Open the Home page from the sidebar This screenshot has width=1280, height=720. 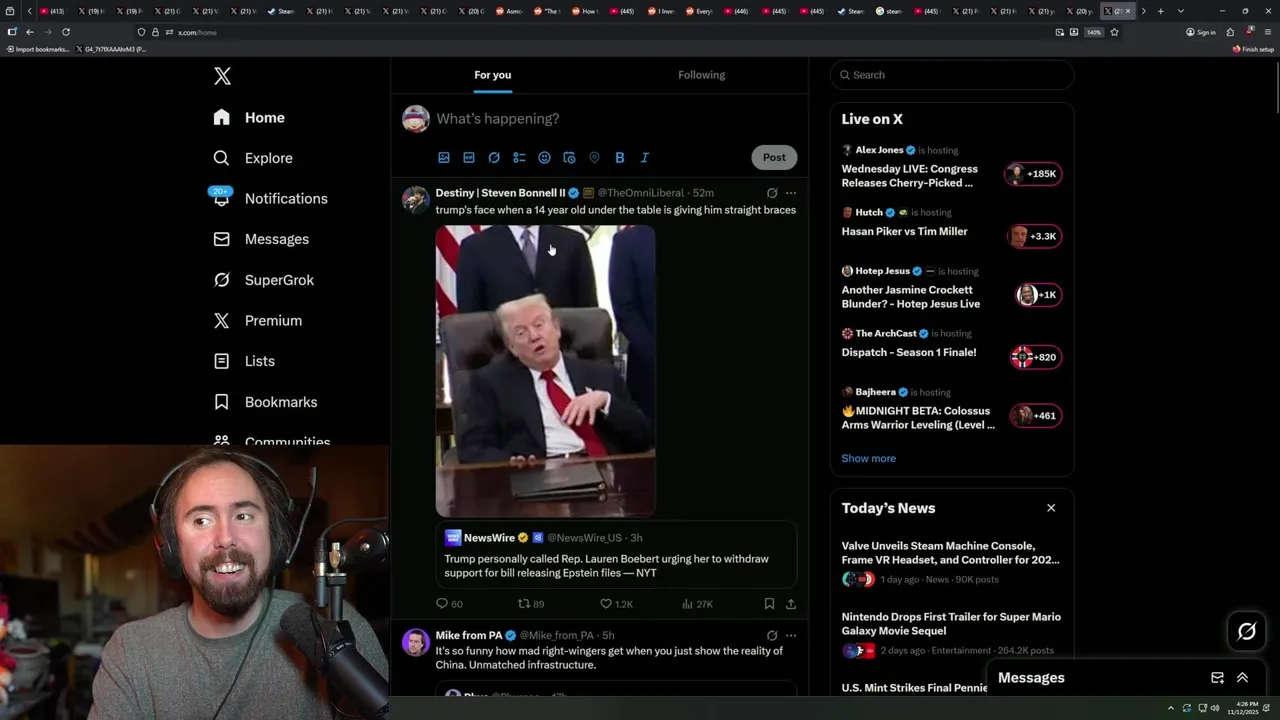click(249, 117)
